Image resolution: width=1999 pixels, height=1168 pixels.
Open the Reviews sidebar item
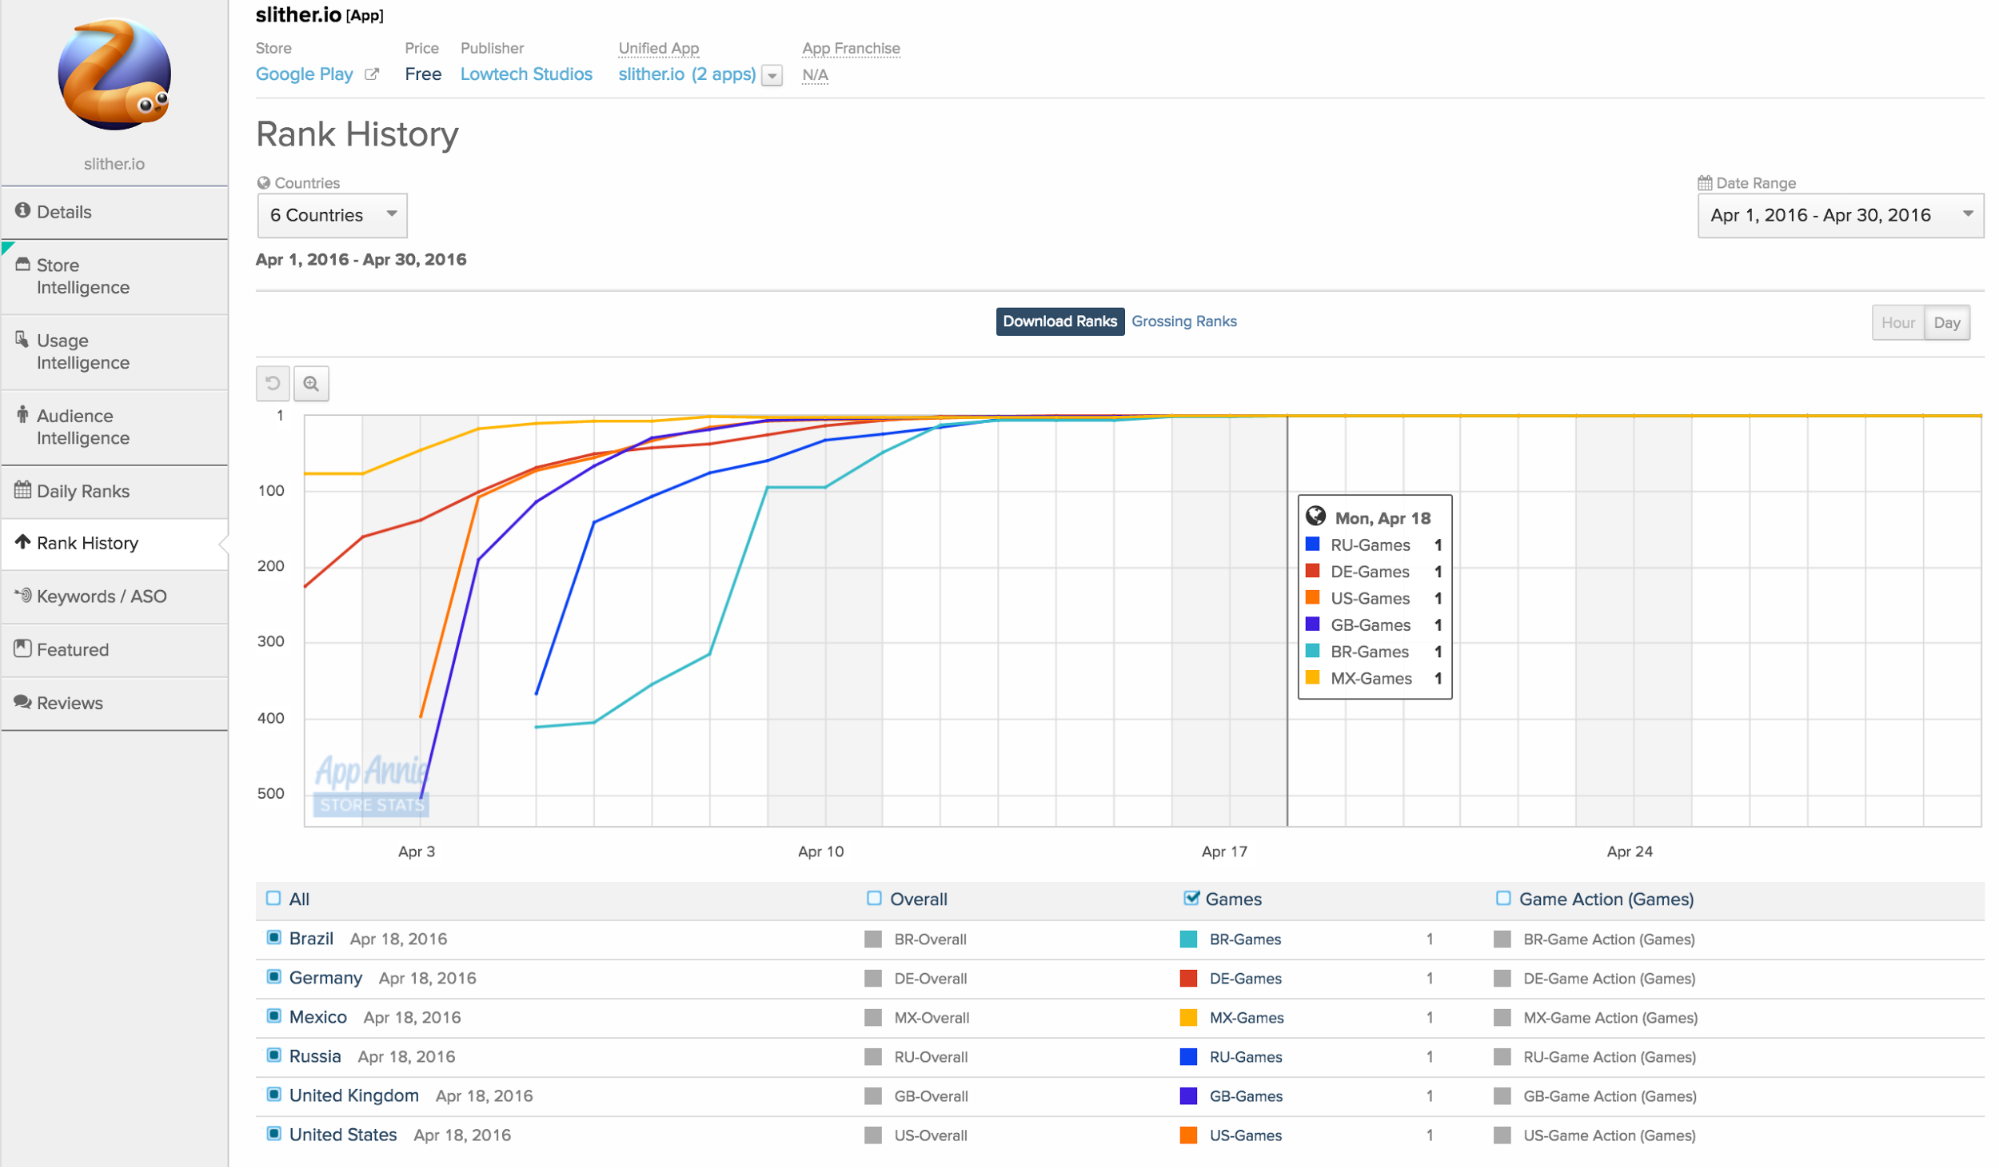pos(114,703)
